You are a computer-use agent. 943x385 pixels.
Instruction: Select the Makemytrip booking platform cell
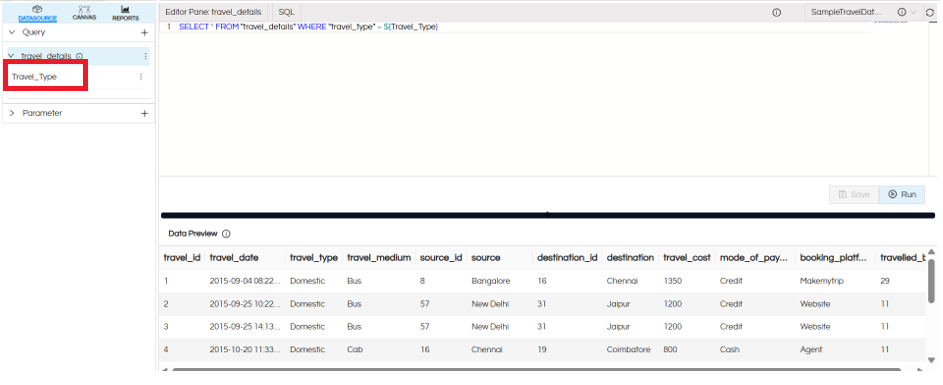tap(822, 281)
